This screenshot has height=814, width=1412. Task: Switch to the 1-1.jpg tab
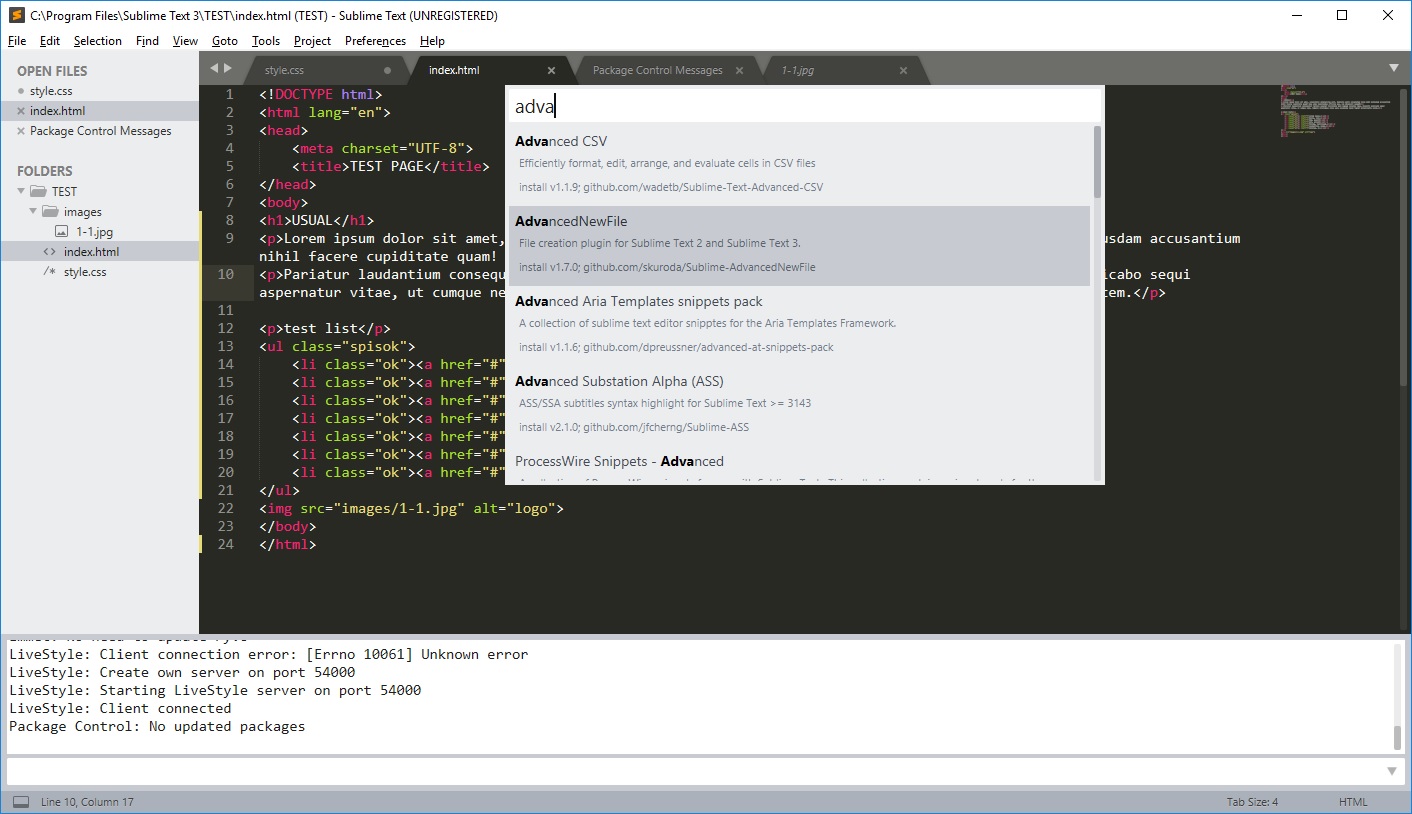(797, 70)
